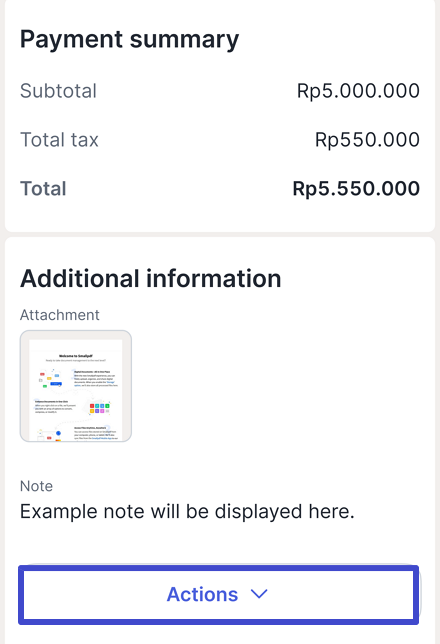Click the Subtotal label
Screen dimensions: 440x644
pyautogui.click(x=58, y=91)
